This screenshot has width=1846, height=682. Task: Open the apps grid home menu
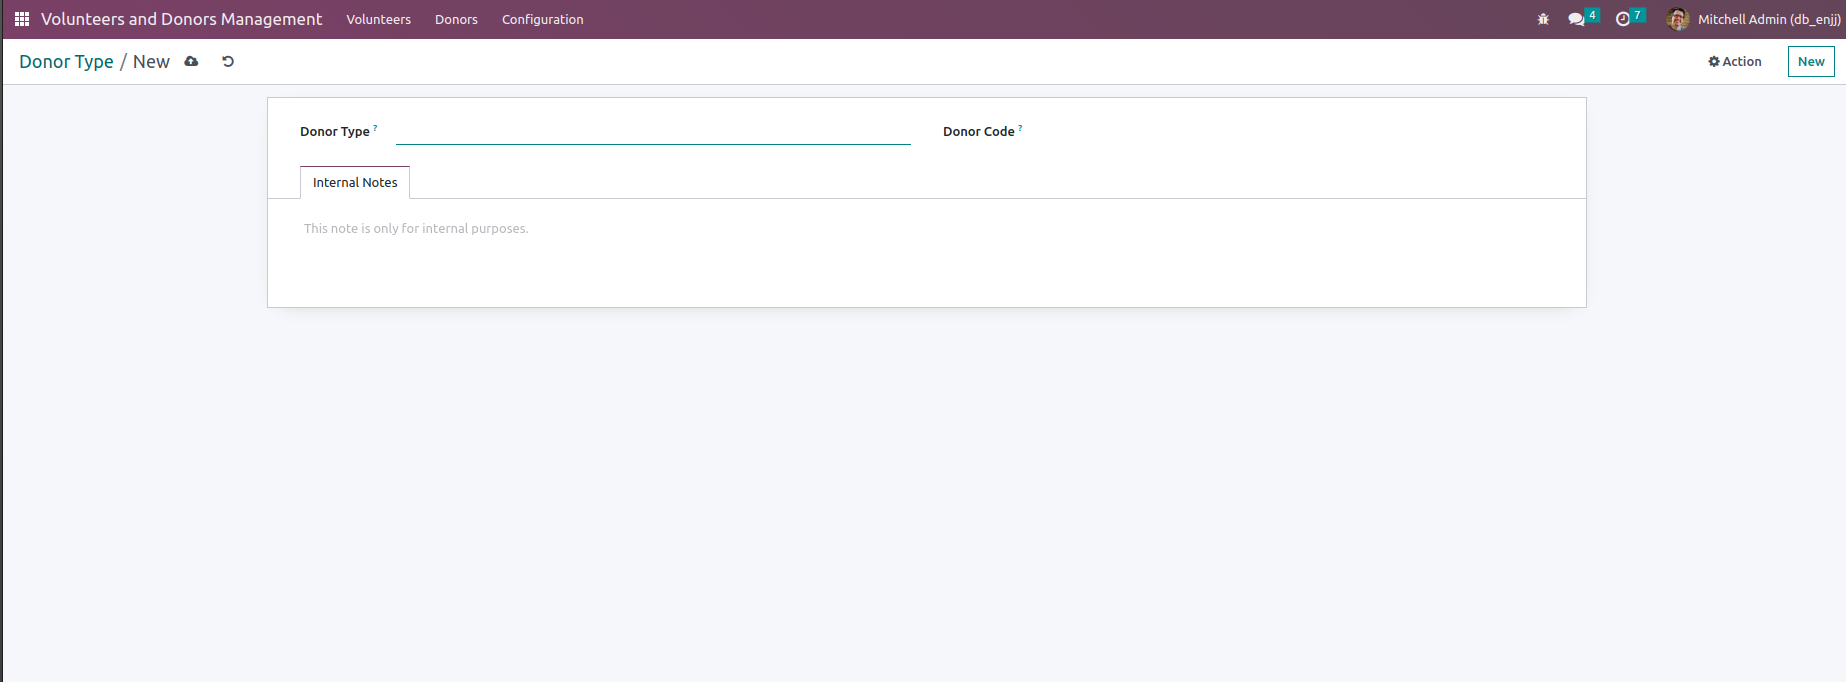pyautogui.click(x=22, y=19)
